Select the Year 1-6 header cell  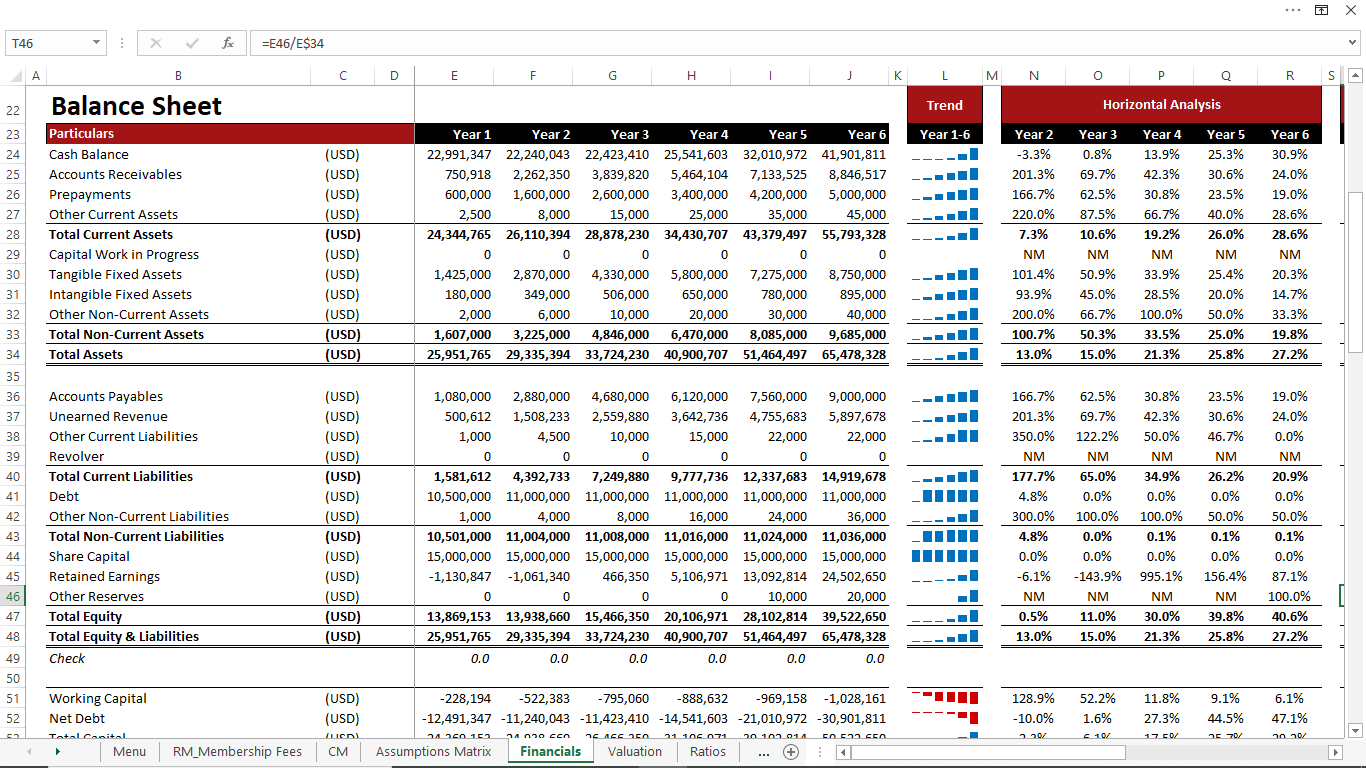tap(944, 134)
